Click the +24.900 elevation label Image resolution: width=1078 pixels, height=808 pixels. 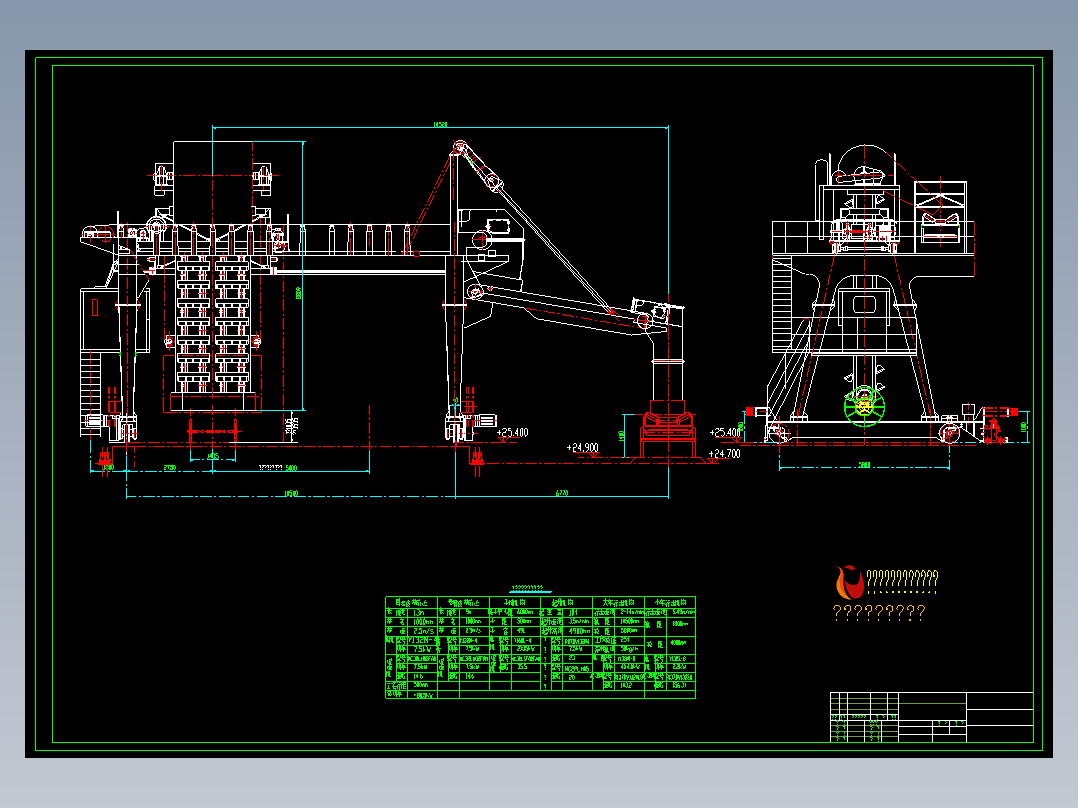(582, 448)
